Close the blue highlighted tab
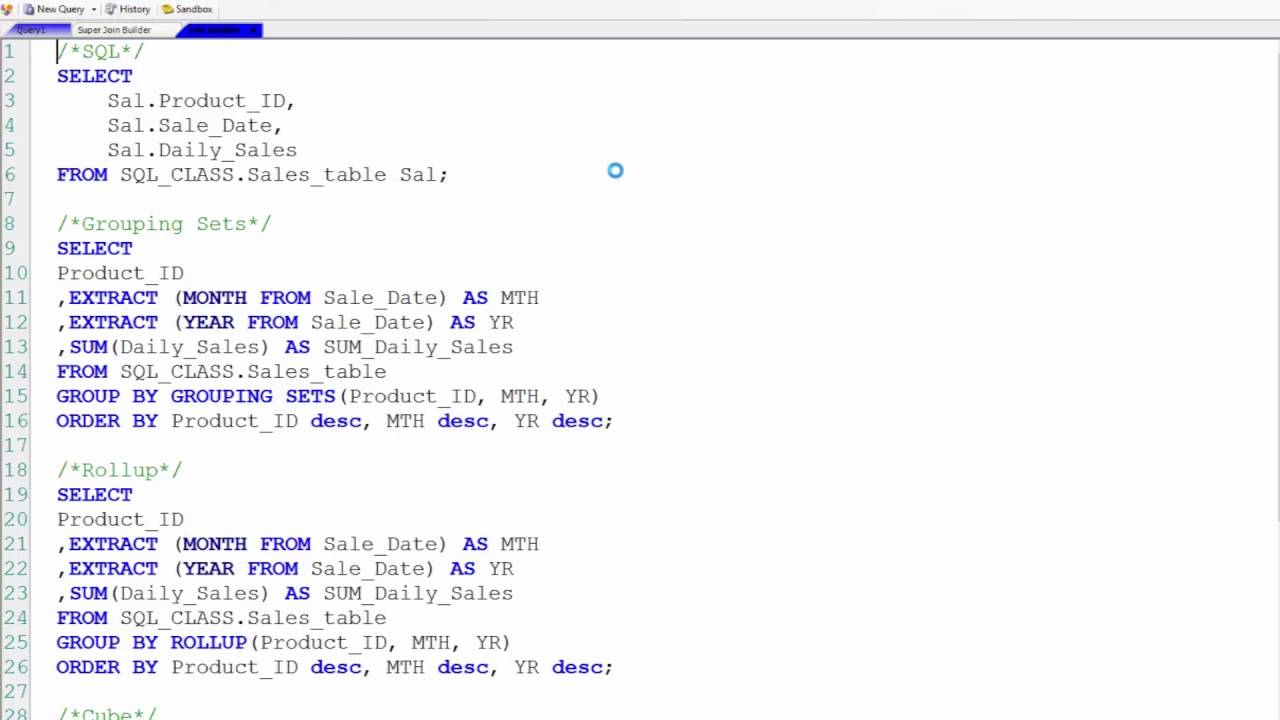Viewport: 1280px width, 720px height. [254, 30]
